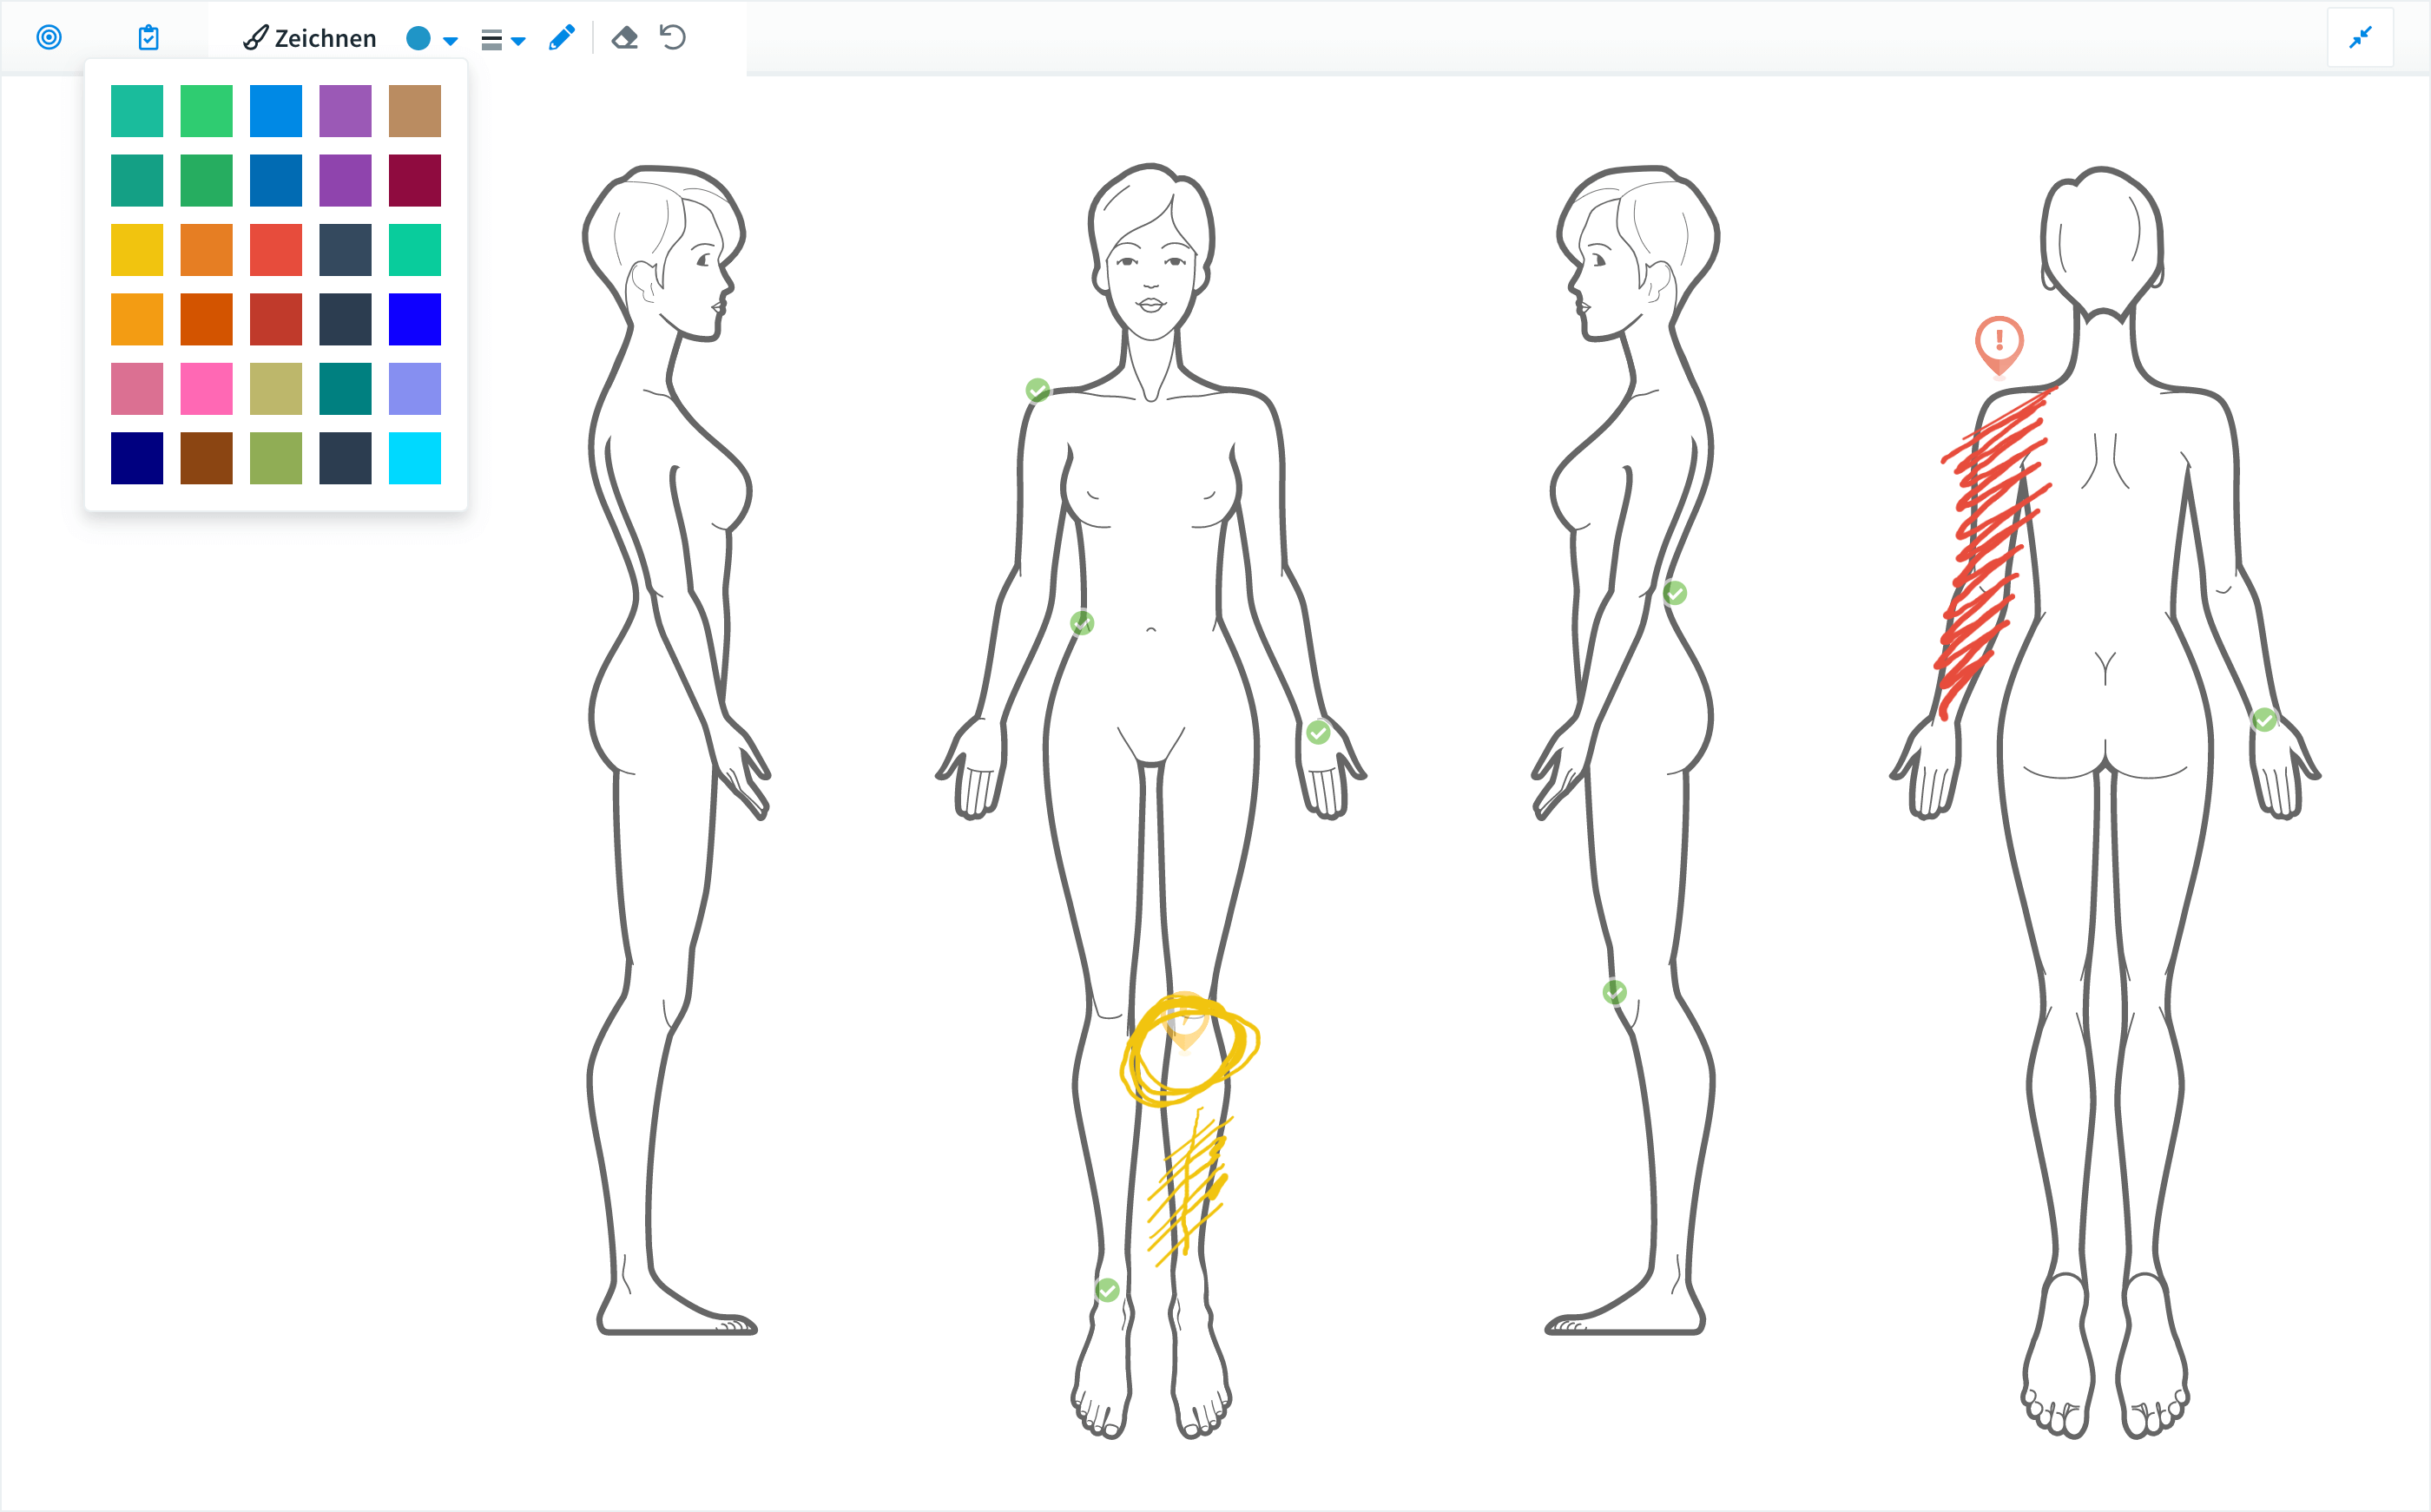Click the pin/anchor icon top-right
2431x1512 pixels.
click(x=2362, y=38)
